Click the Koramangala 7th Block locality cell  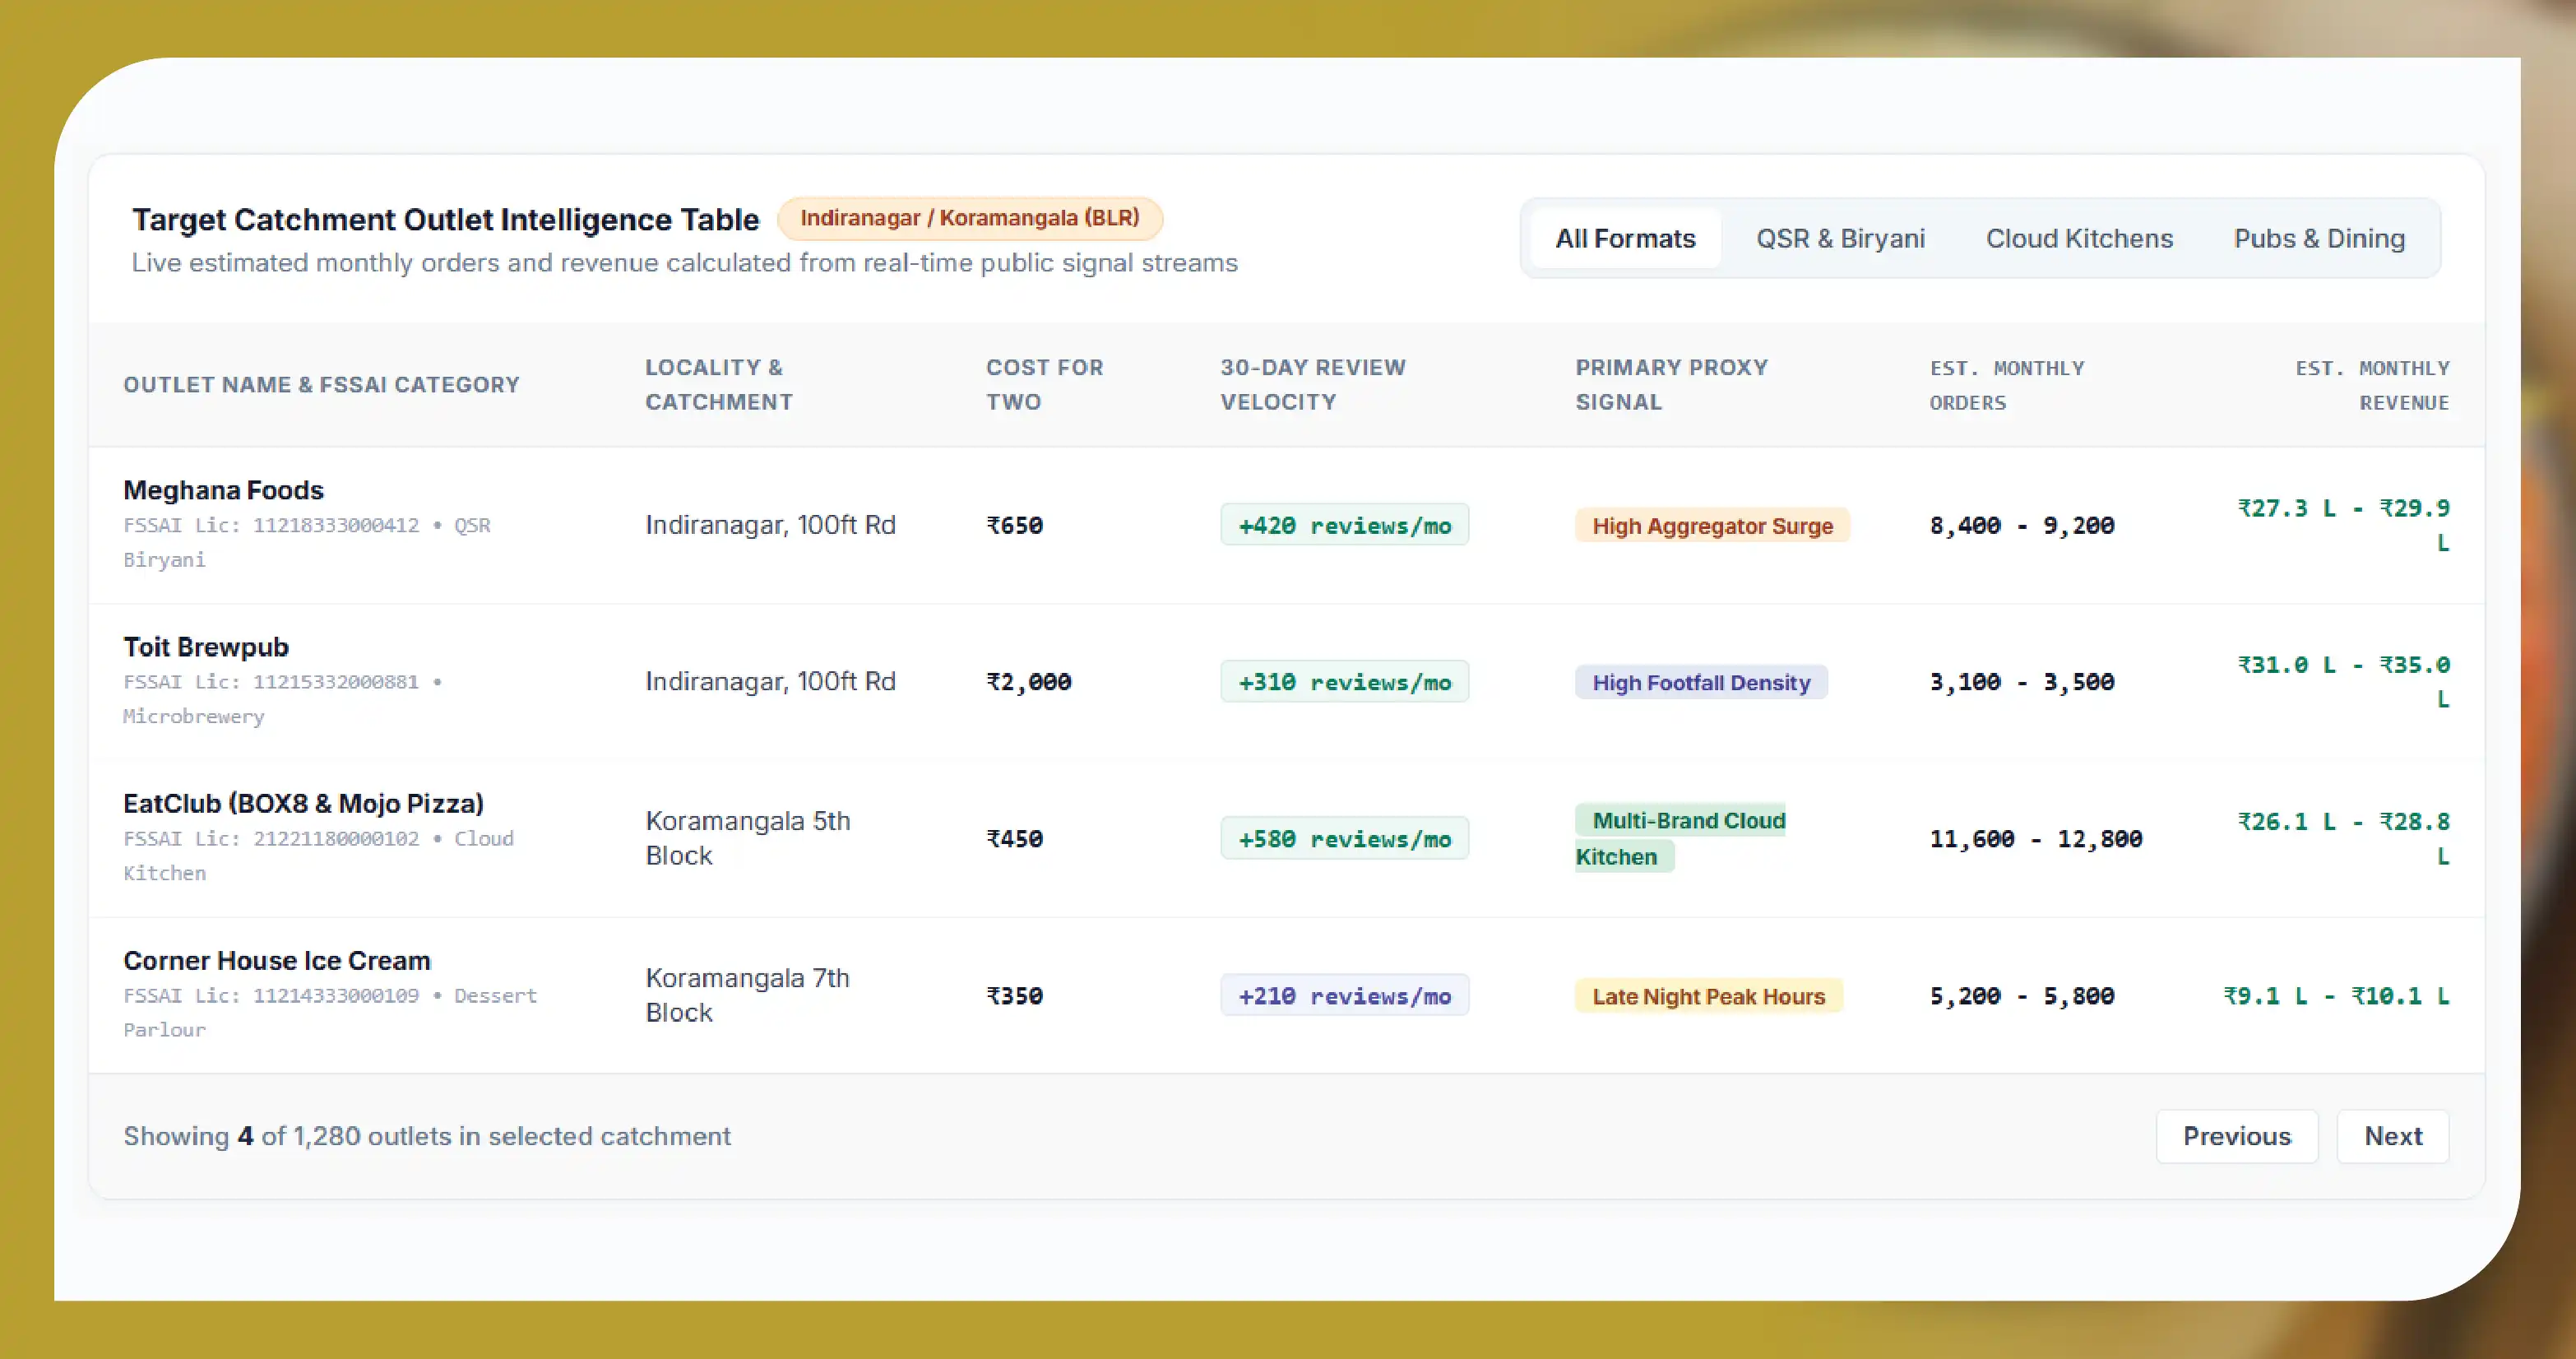click(x=747, y=995)
